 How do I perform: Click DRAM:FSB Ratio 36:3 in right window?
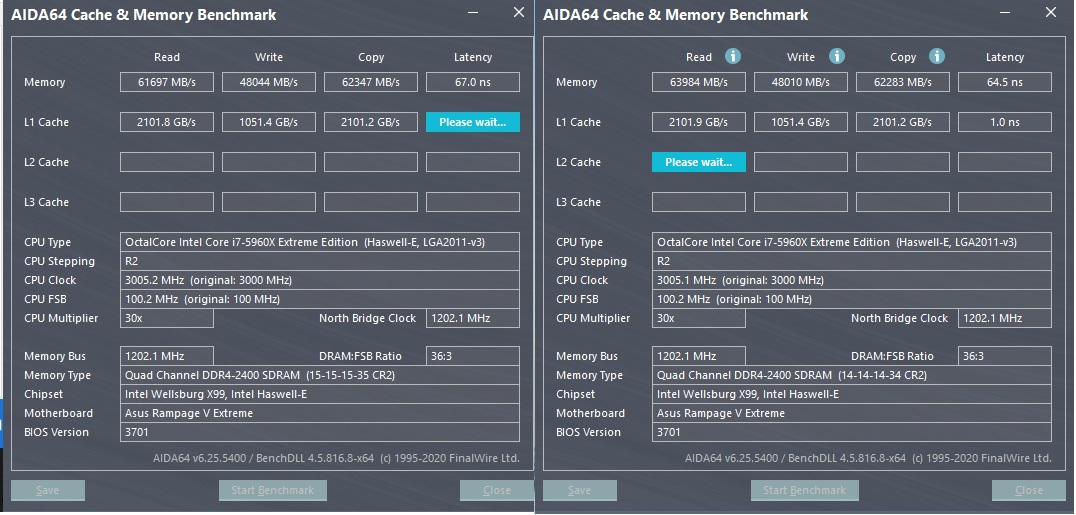(1005, 356)
